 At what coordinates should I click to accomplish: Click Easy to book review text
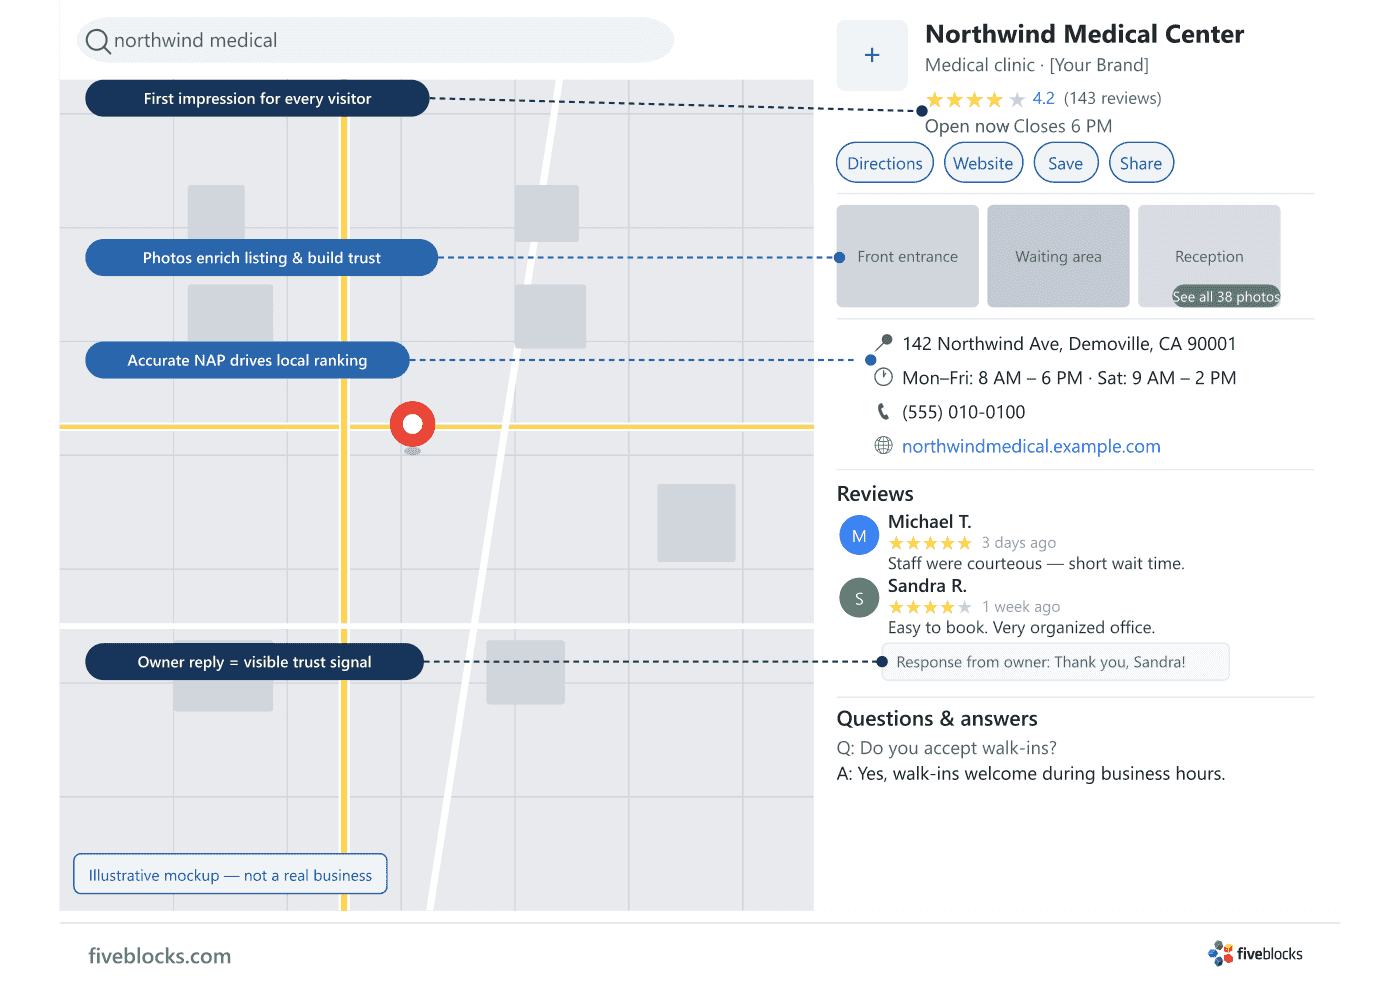[1021, 628]
